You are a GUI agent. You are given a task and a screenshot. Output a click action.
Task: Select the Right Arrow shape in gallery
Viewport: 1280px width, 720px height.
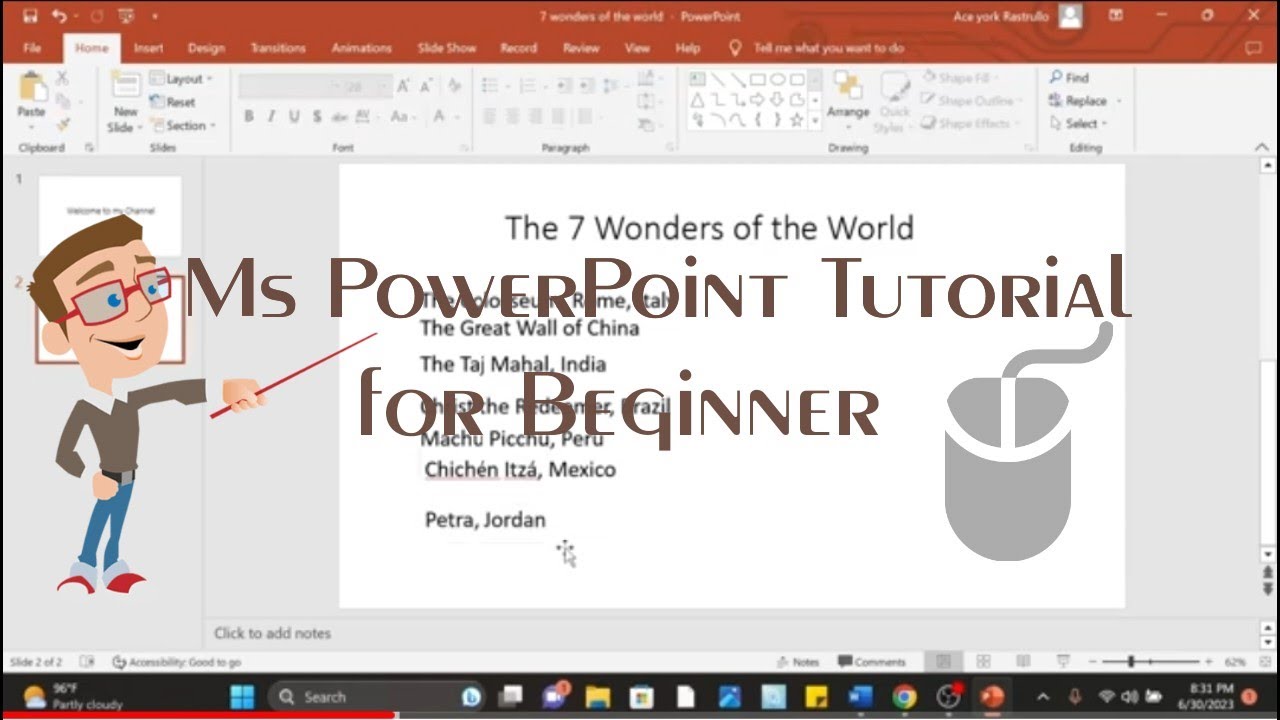(x=757, y=100)
